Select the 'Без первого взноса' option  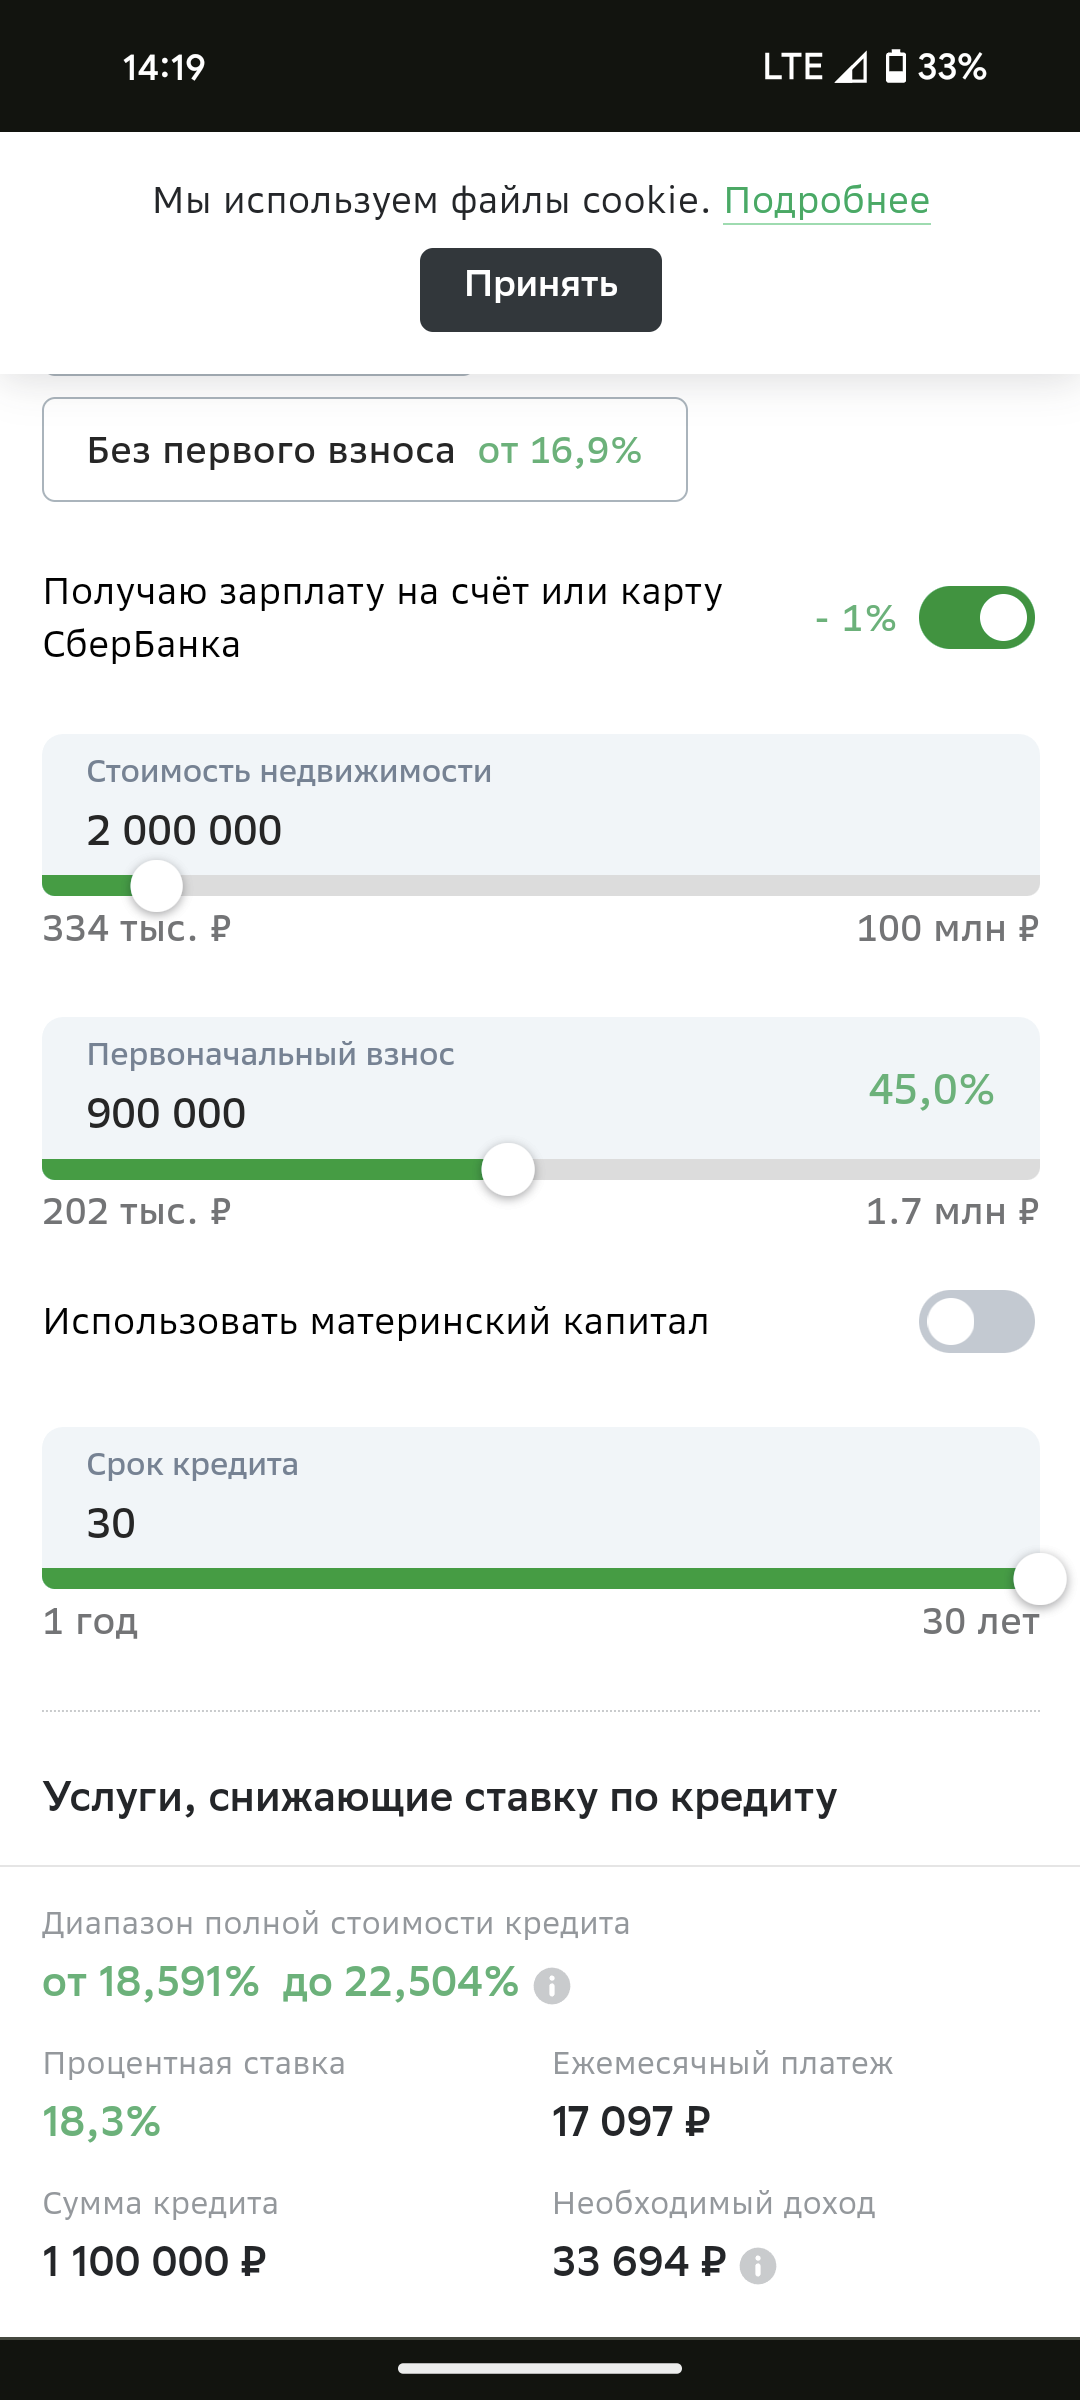tap(364, 450)
